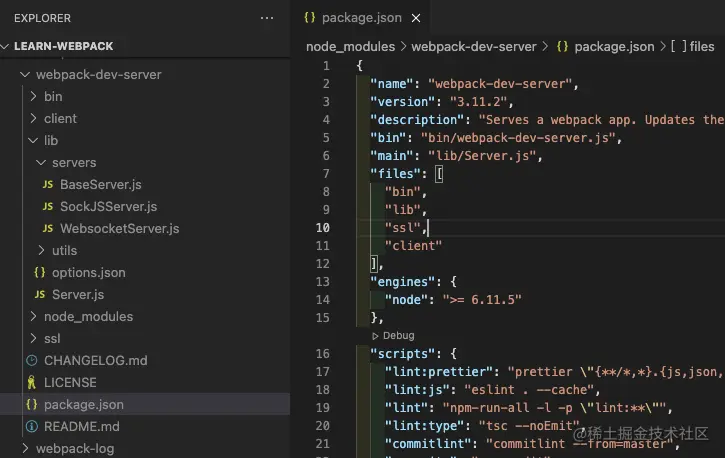Click the ">= 6.11.5" node value
Viewport: 725px width, 458px height.
pos(482,300)
